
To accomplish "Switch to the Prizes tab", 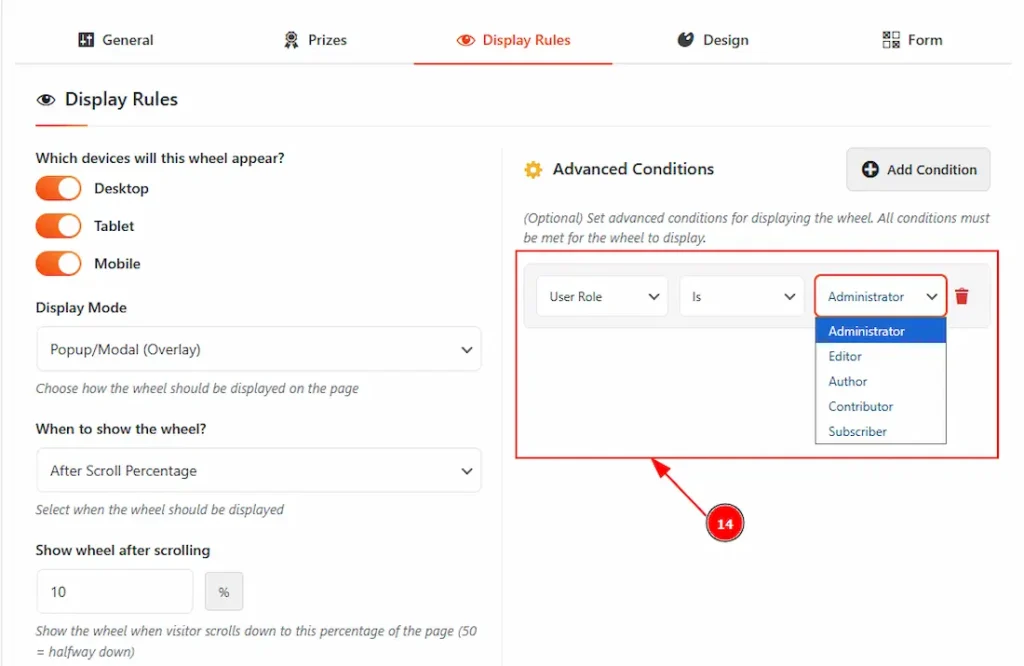I will [315, 40].
